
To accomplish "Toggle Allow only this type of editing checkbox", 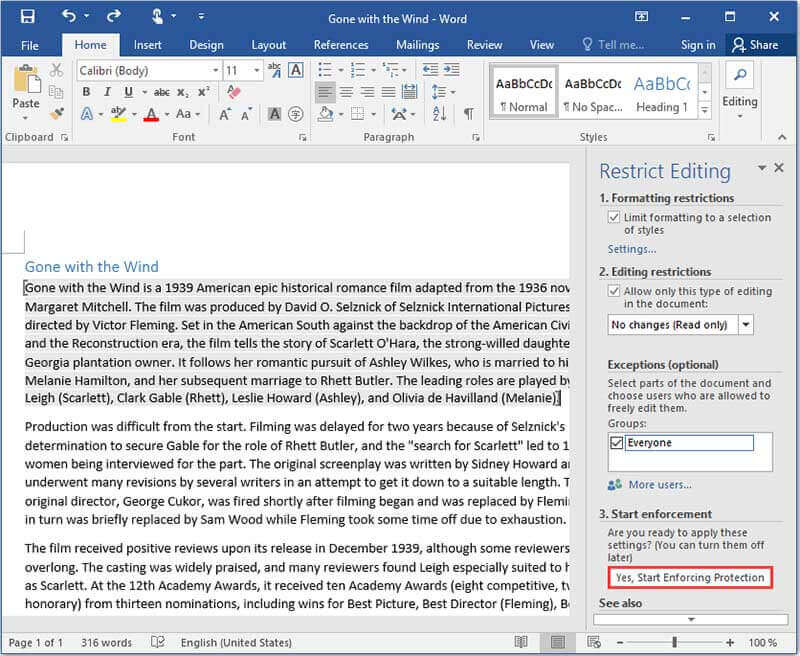I will pos(614,291).
